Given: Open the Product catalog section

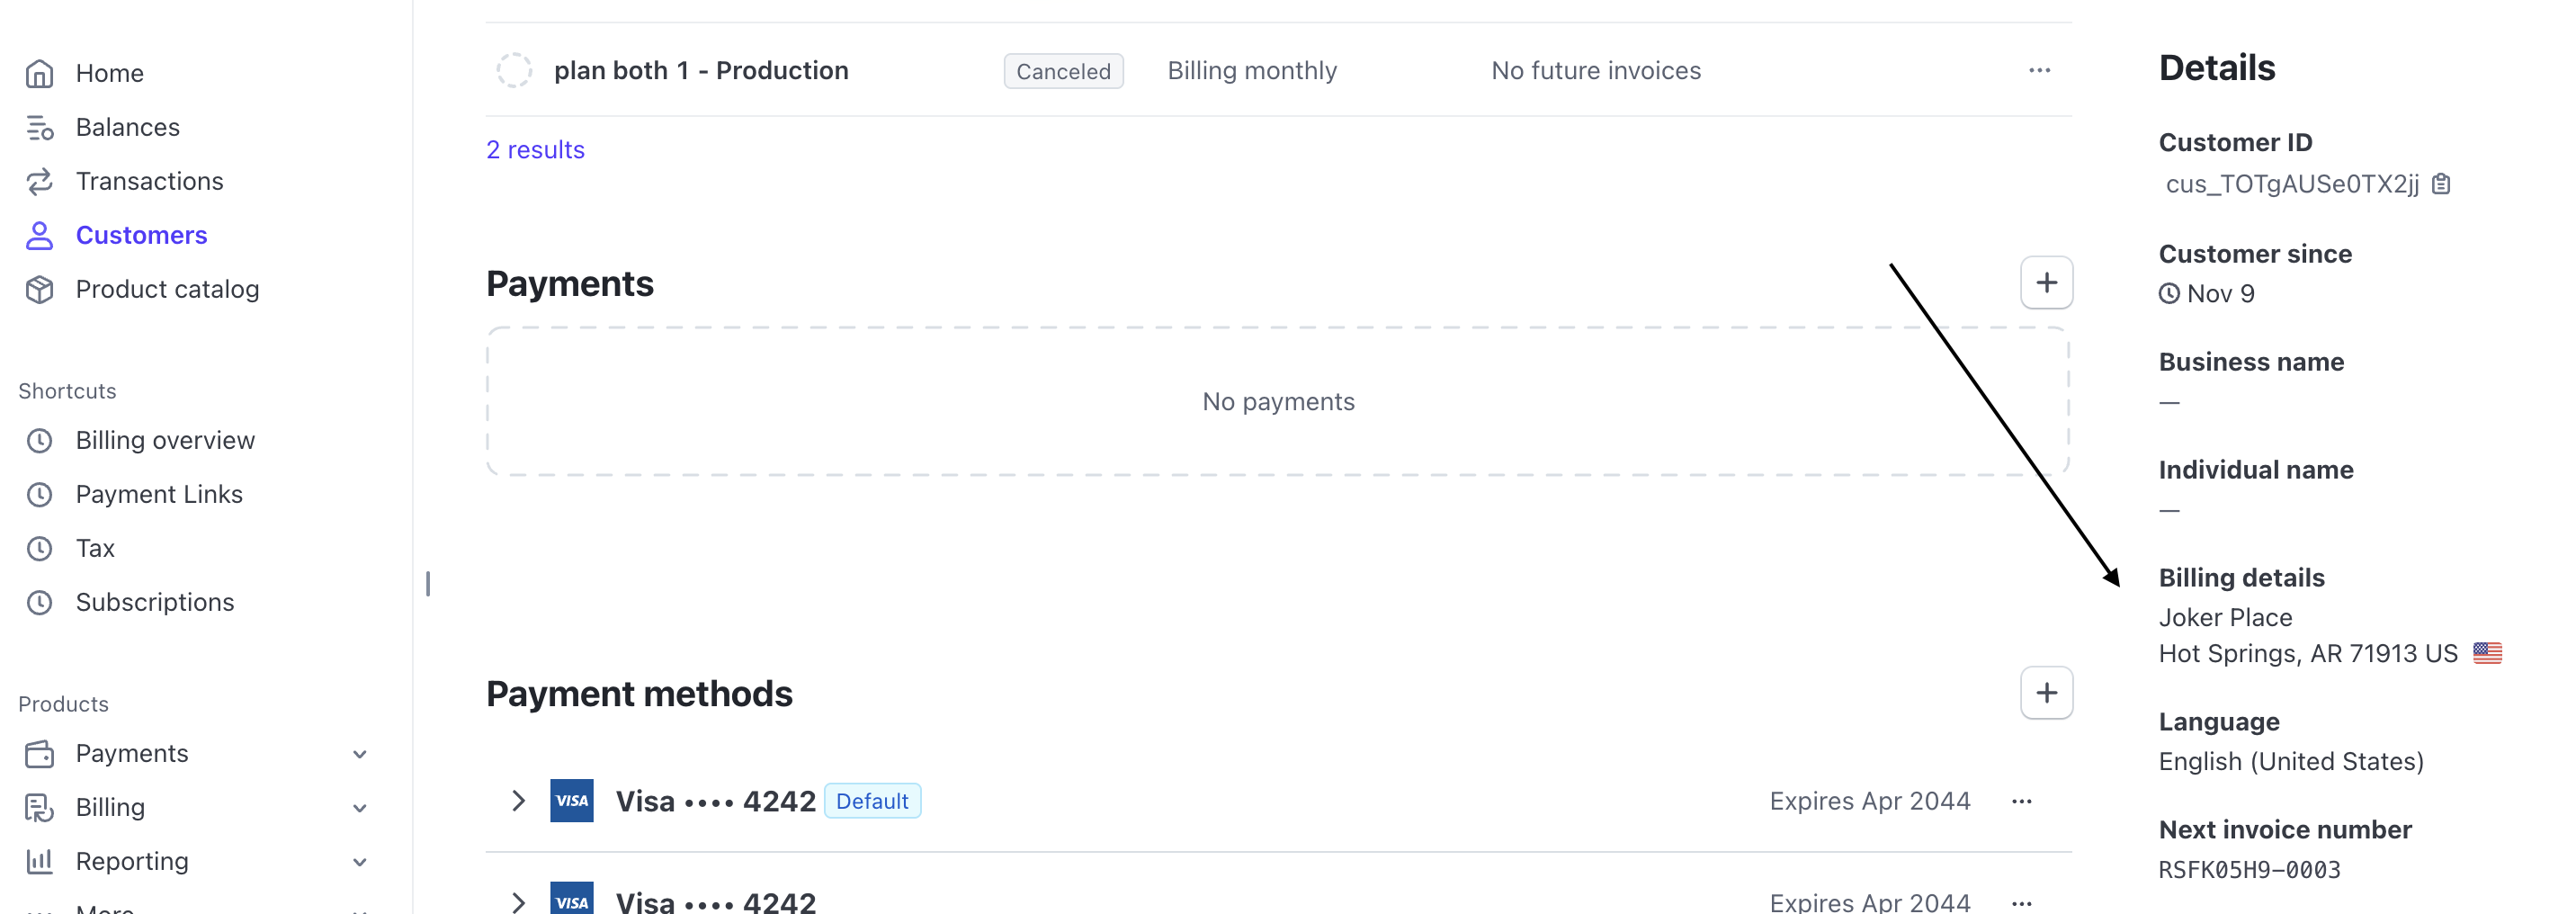Looking at the screenshot, I should 166,289.
